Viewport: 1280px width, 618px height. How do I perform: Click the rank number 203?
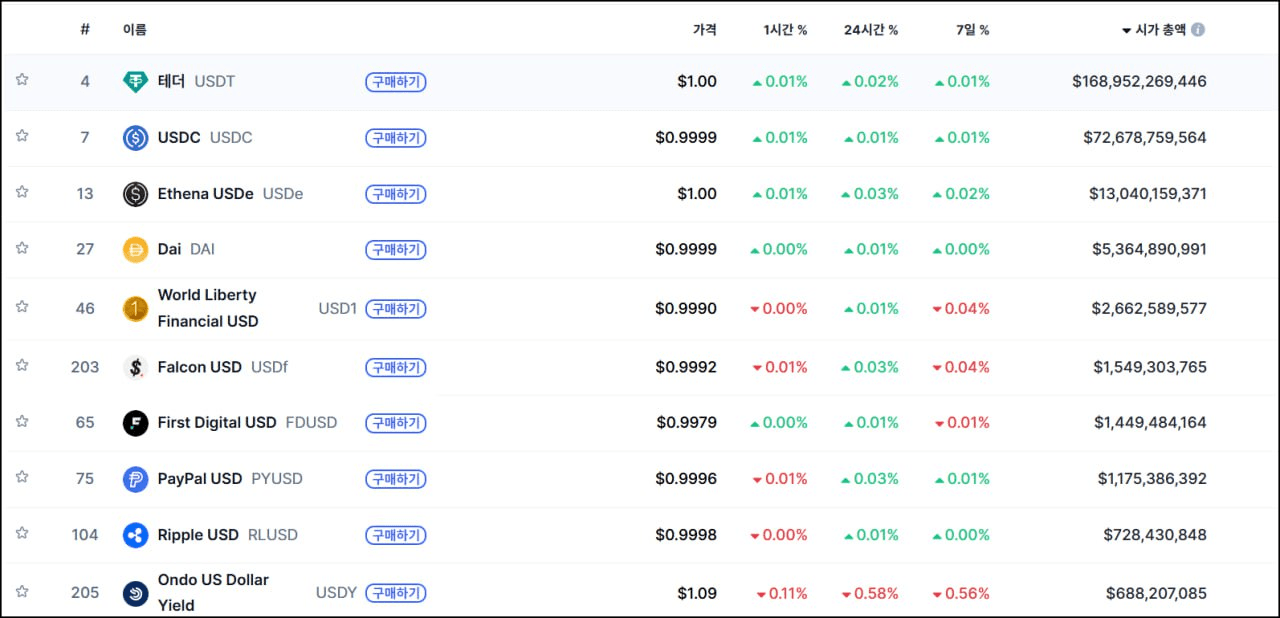coord(85,367)
